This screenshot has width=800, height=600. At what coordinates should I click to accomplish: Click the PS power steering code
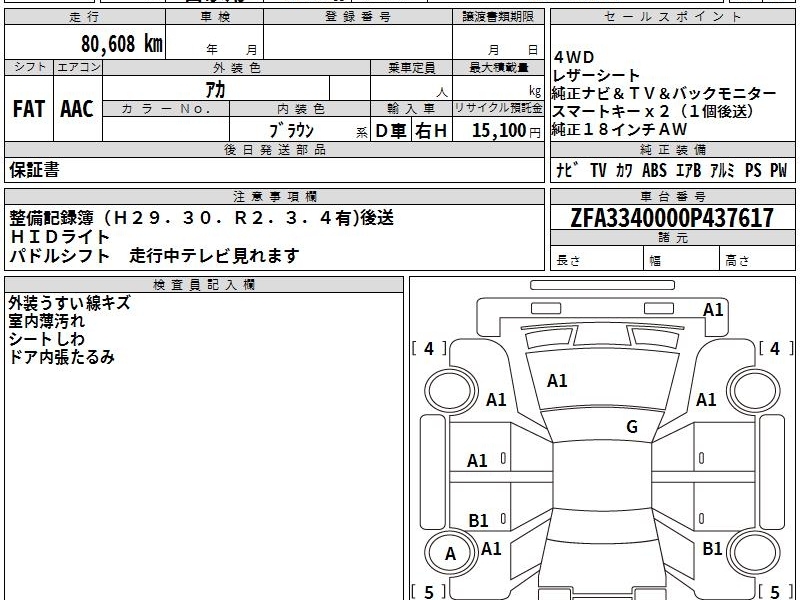tap(753, 170)
